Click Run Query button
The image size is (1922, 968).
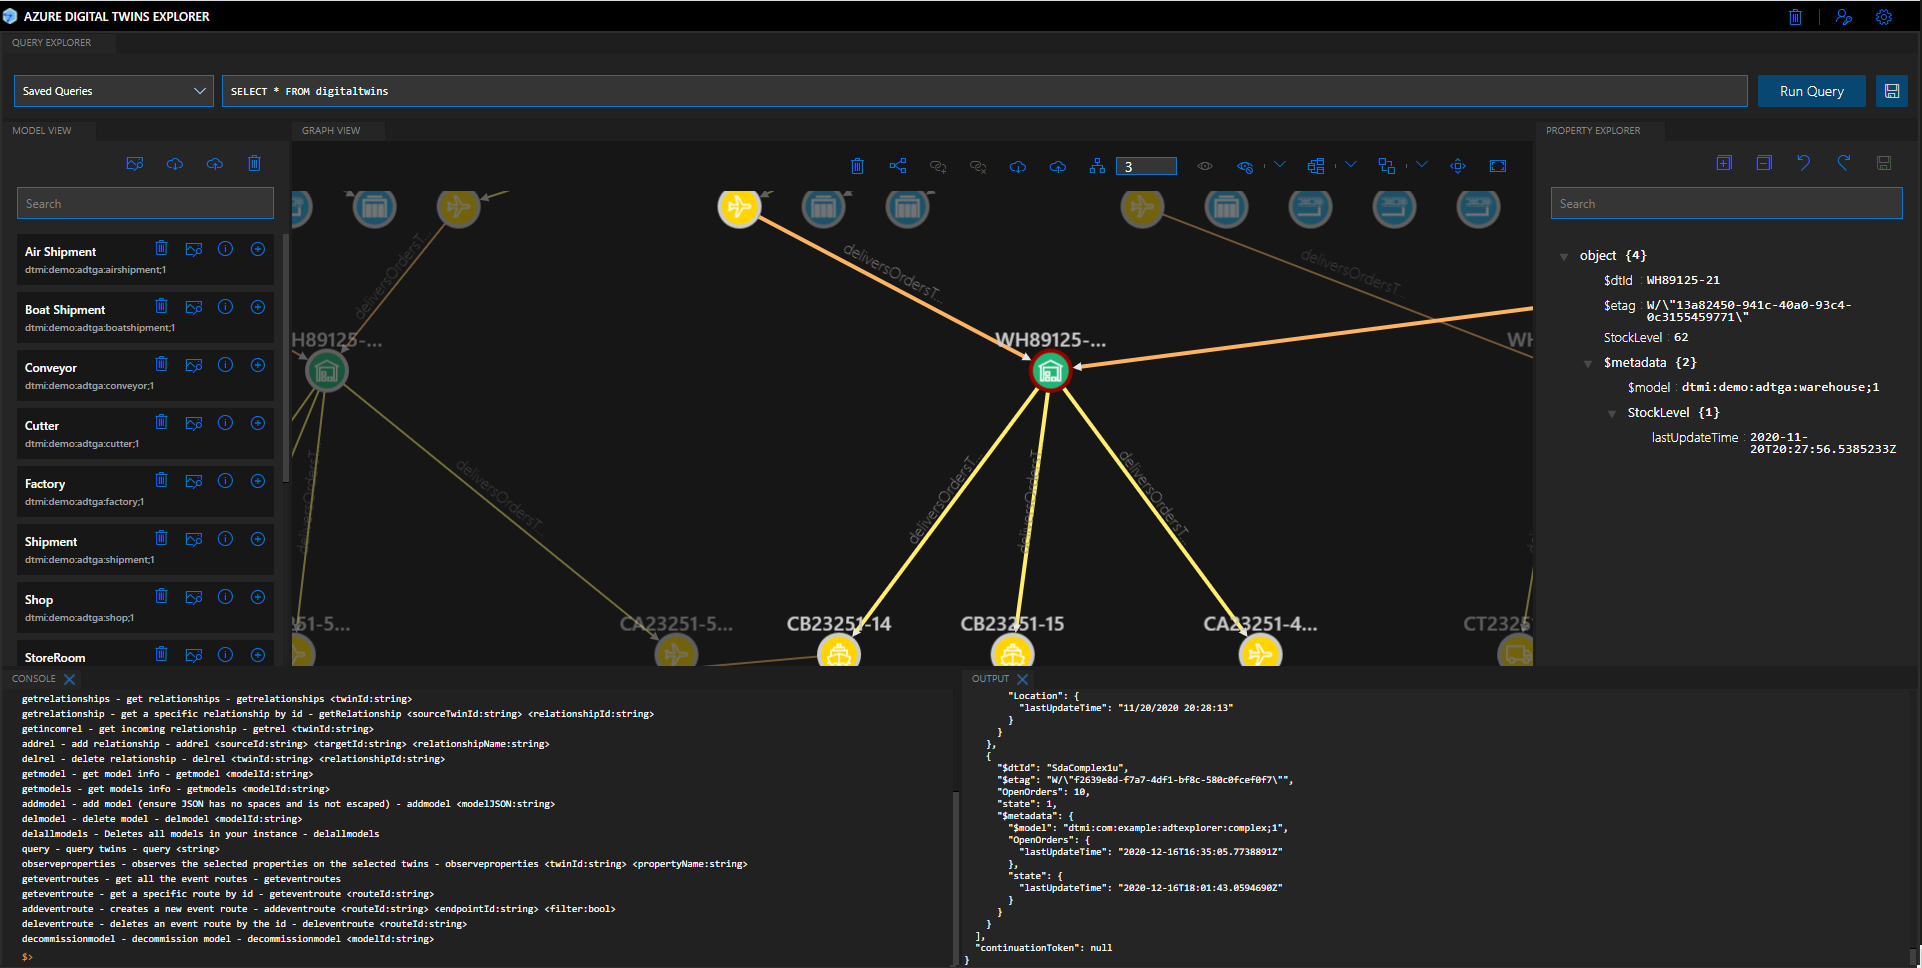pos(1812,91)
